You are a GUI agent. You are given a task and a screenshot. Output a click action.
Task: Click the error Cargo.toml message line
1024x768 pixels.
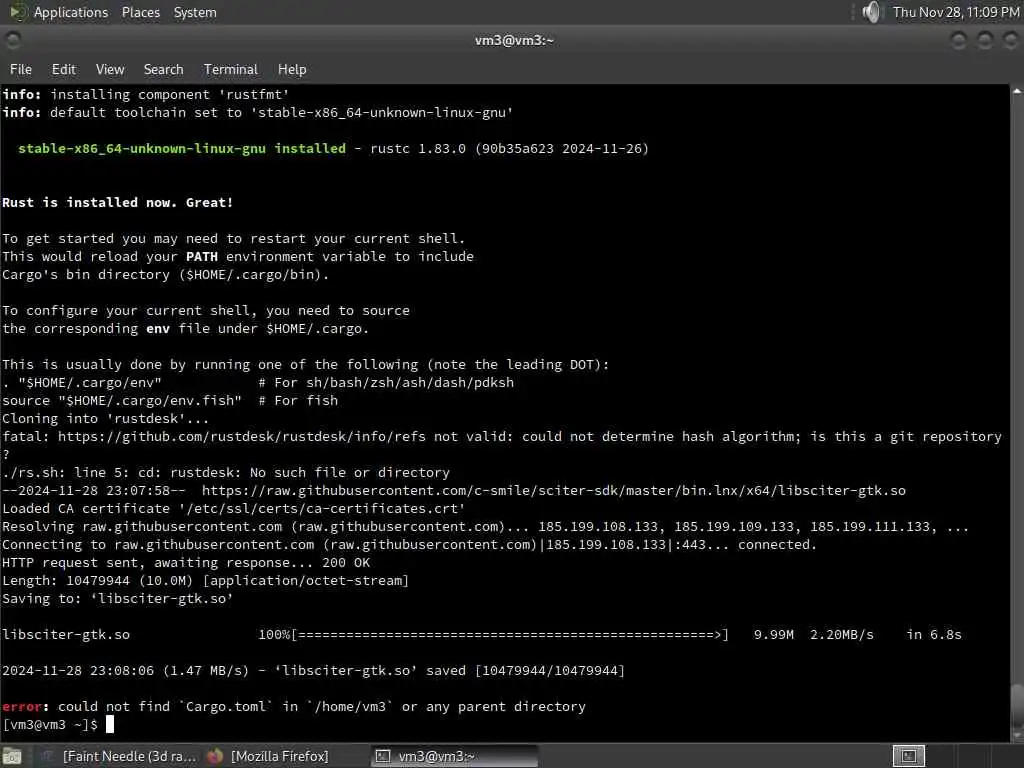point(294,707)
